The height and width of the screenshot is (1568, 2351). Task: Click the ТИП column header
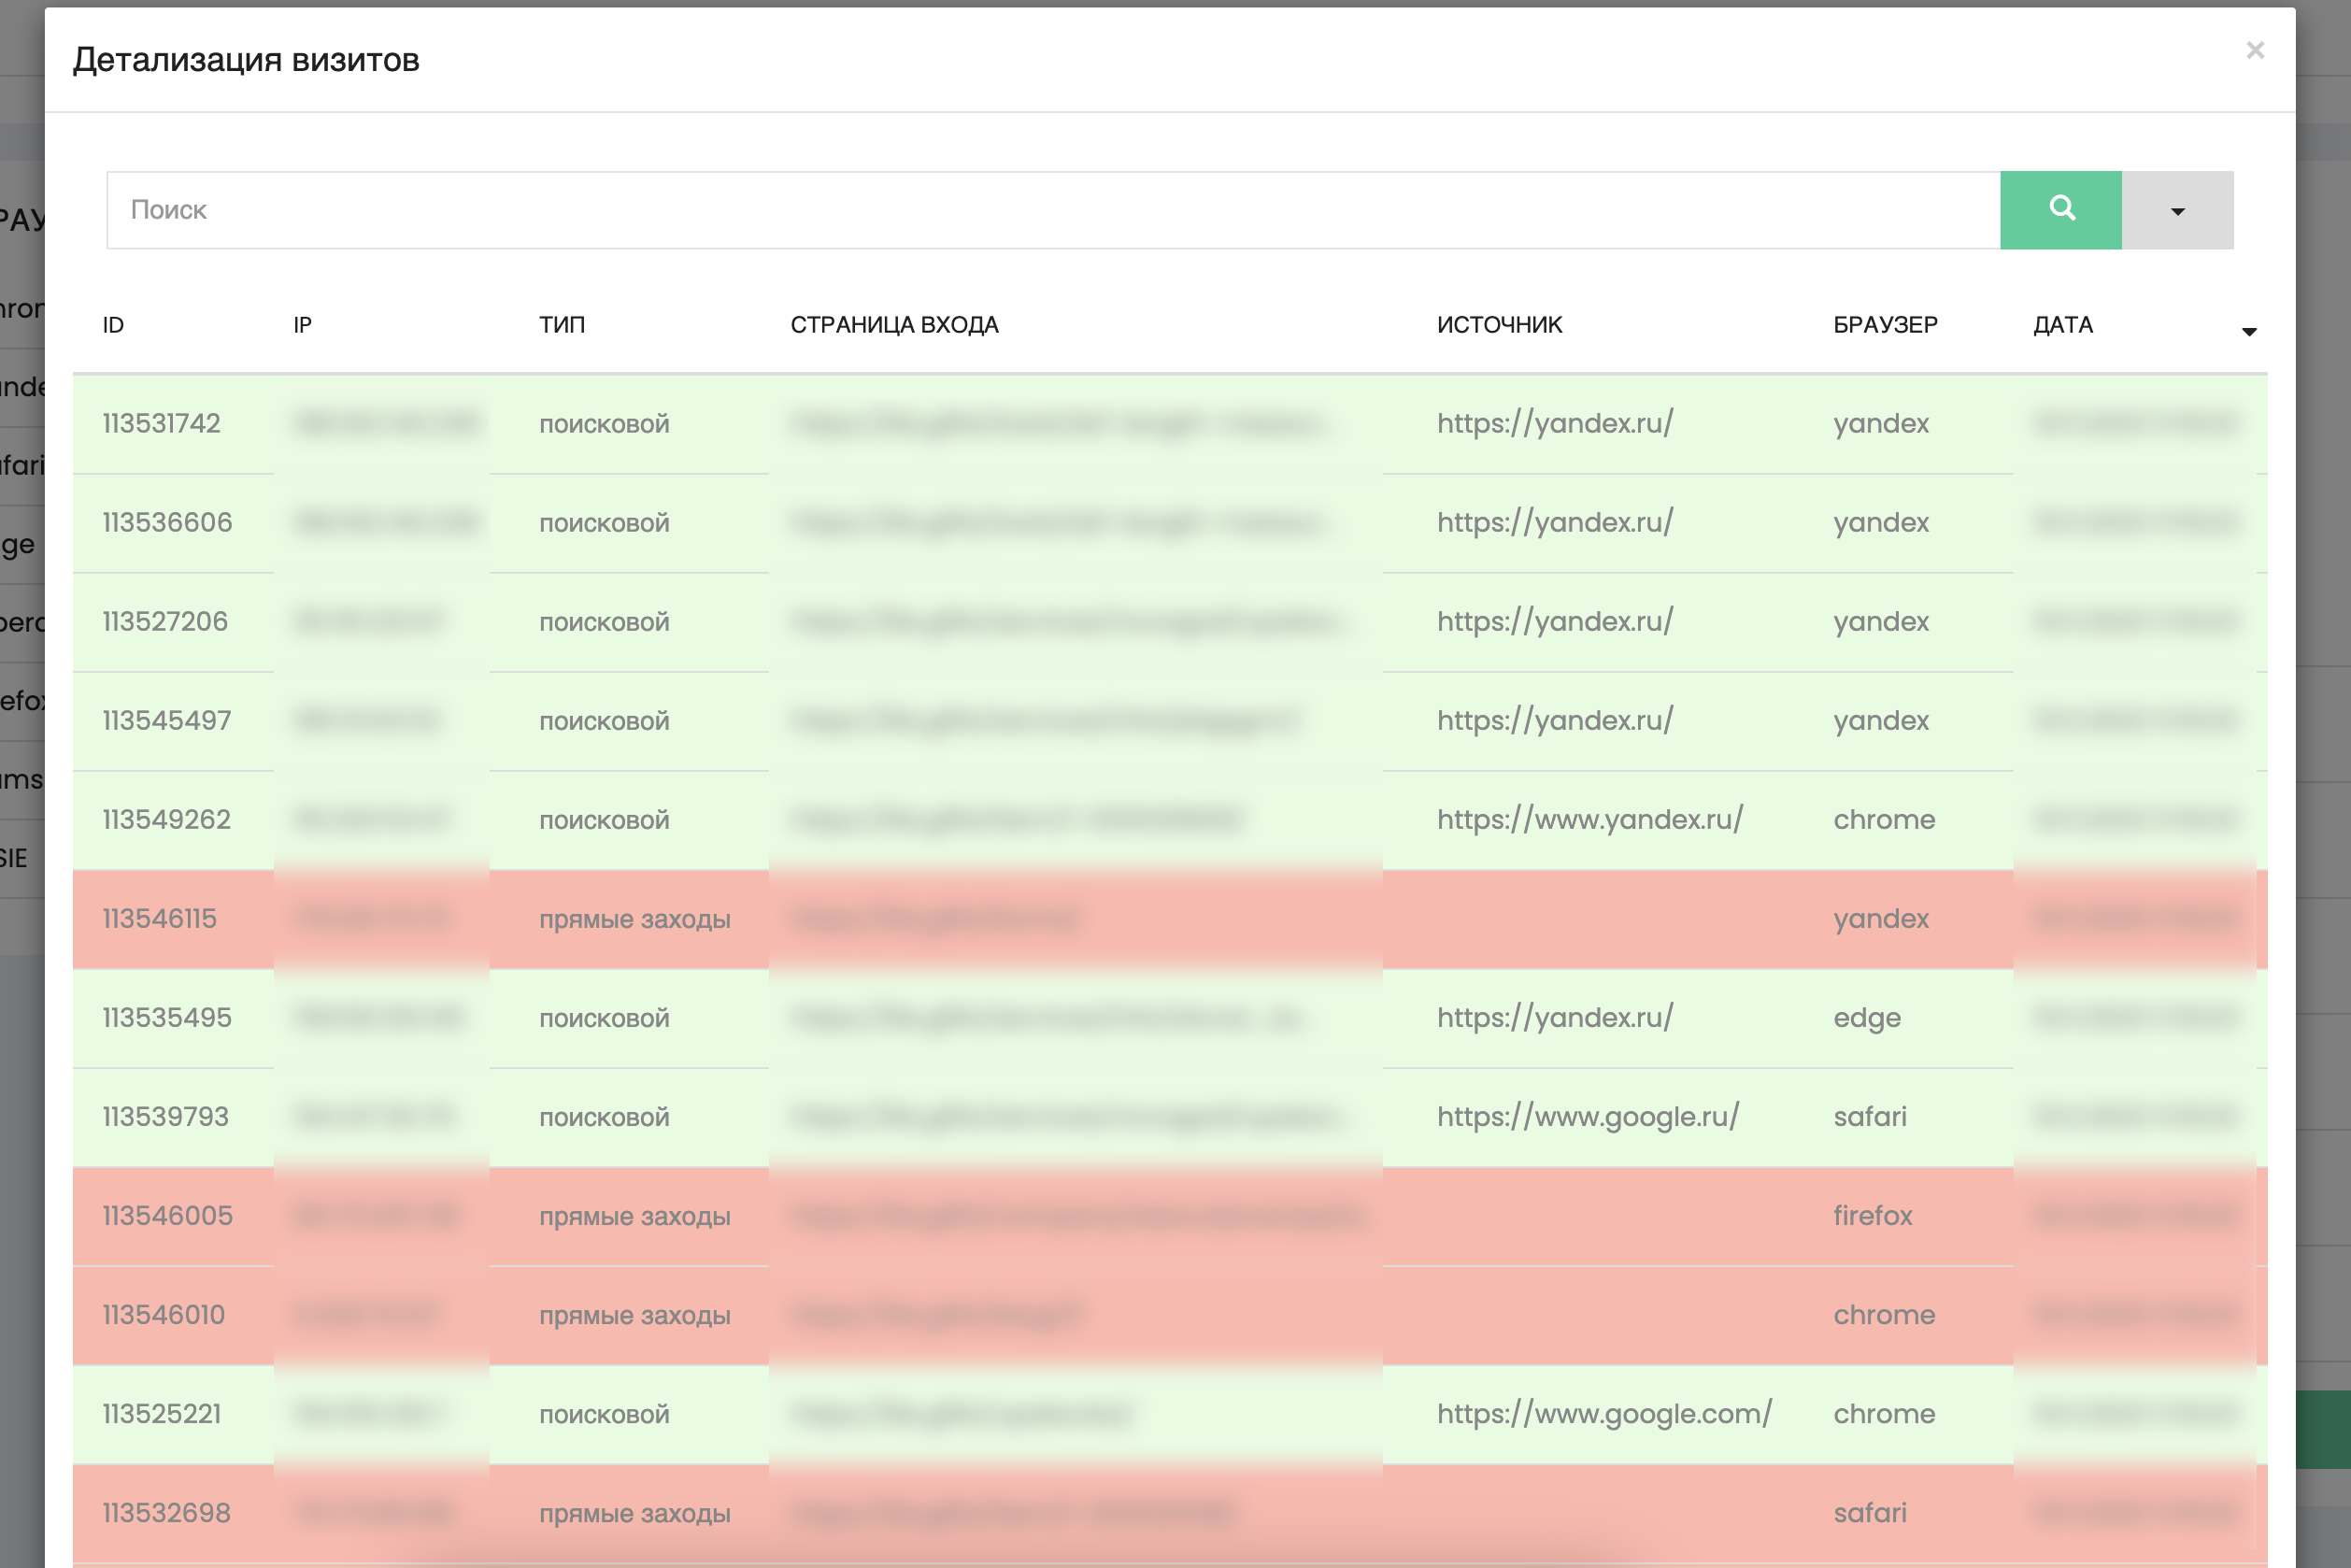pyautogui.click(x=562, y=325)
